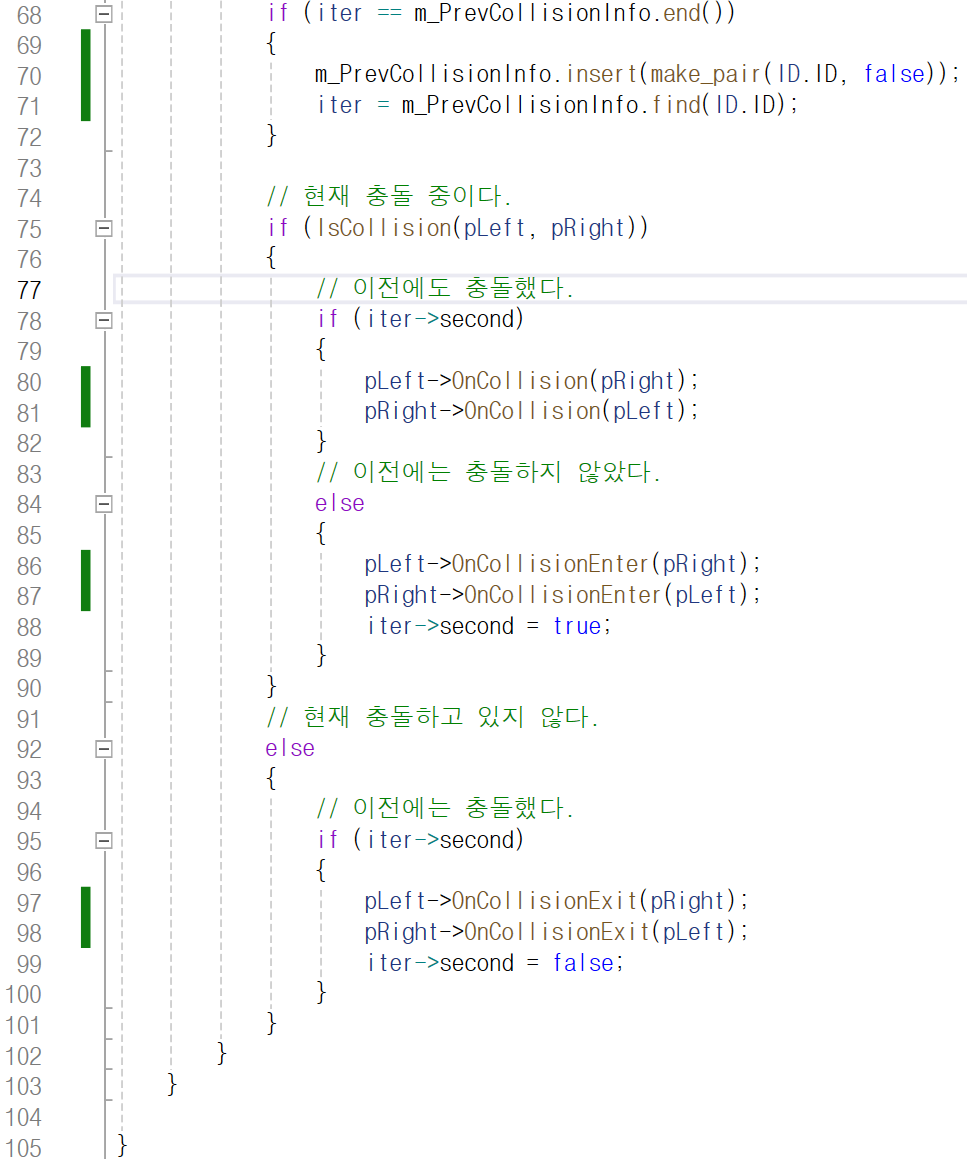Click the comment '// 현재 충돌하고 있지 않다.'
Image resolution: width=967 pixels, height=1159 pixels.
point(432,717)
